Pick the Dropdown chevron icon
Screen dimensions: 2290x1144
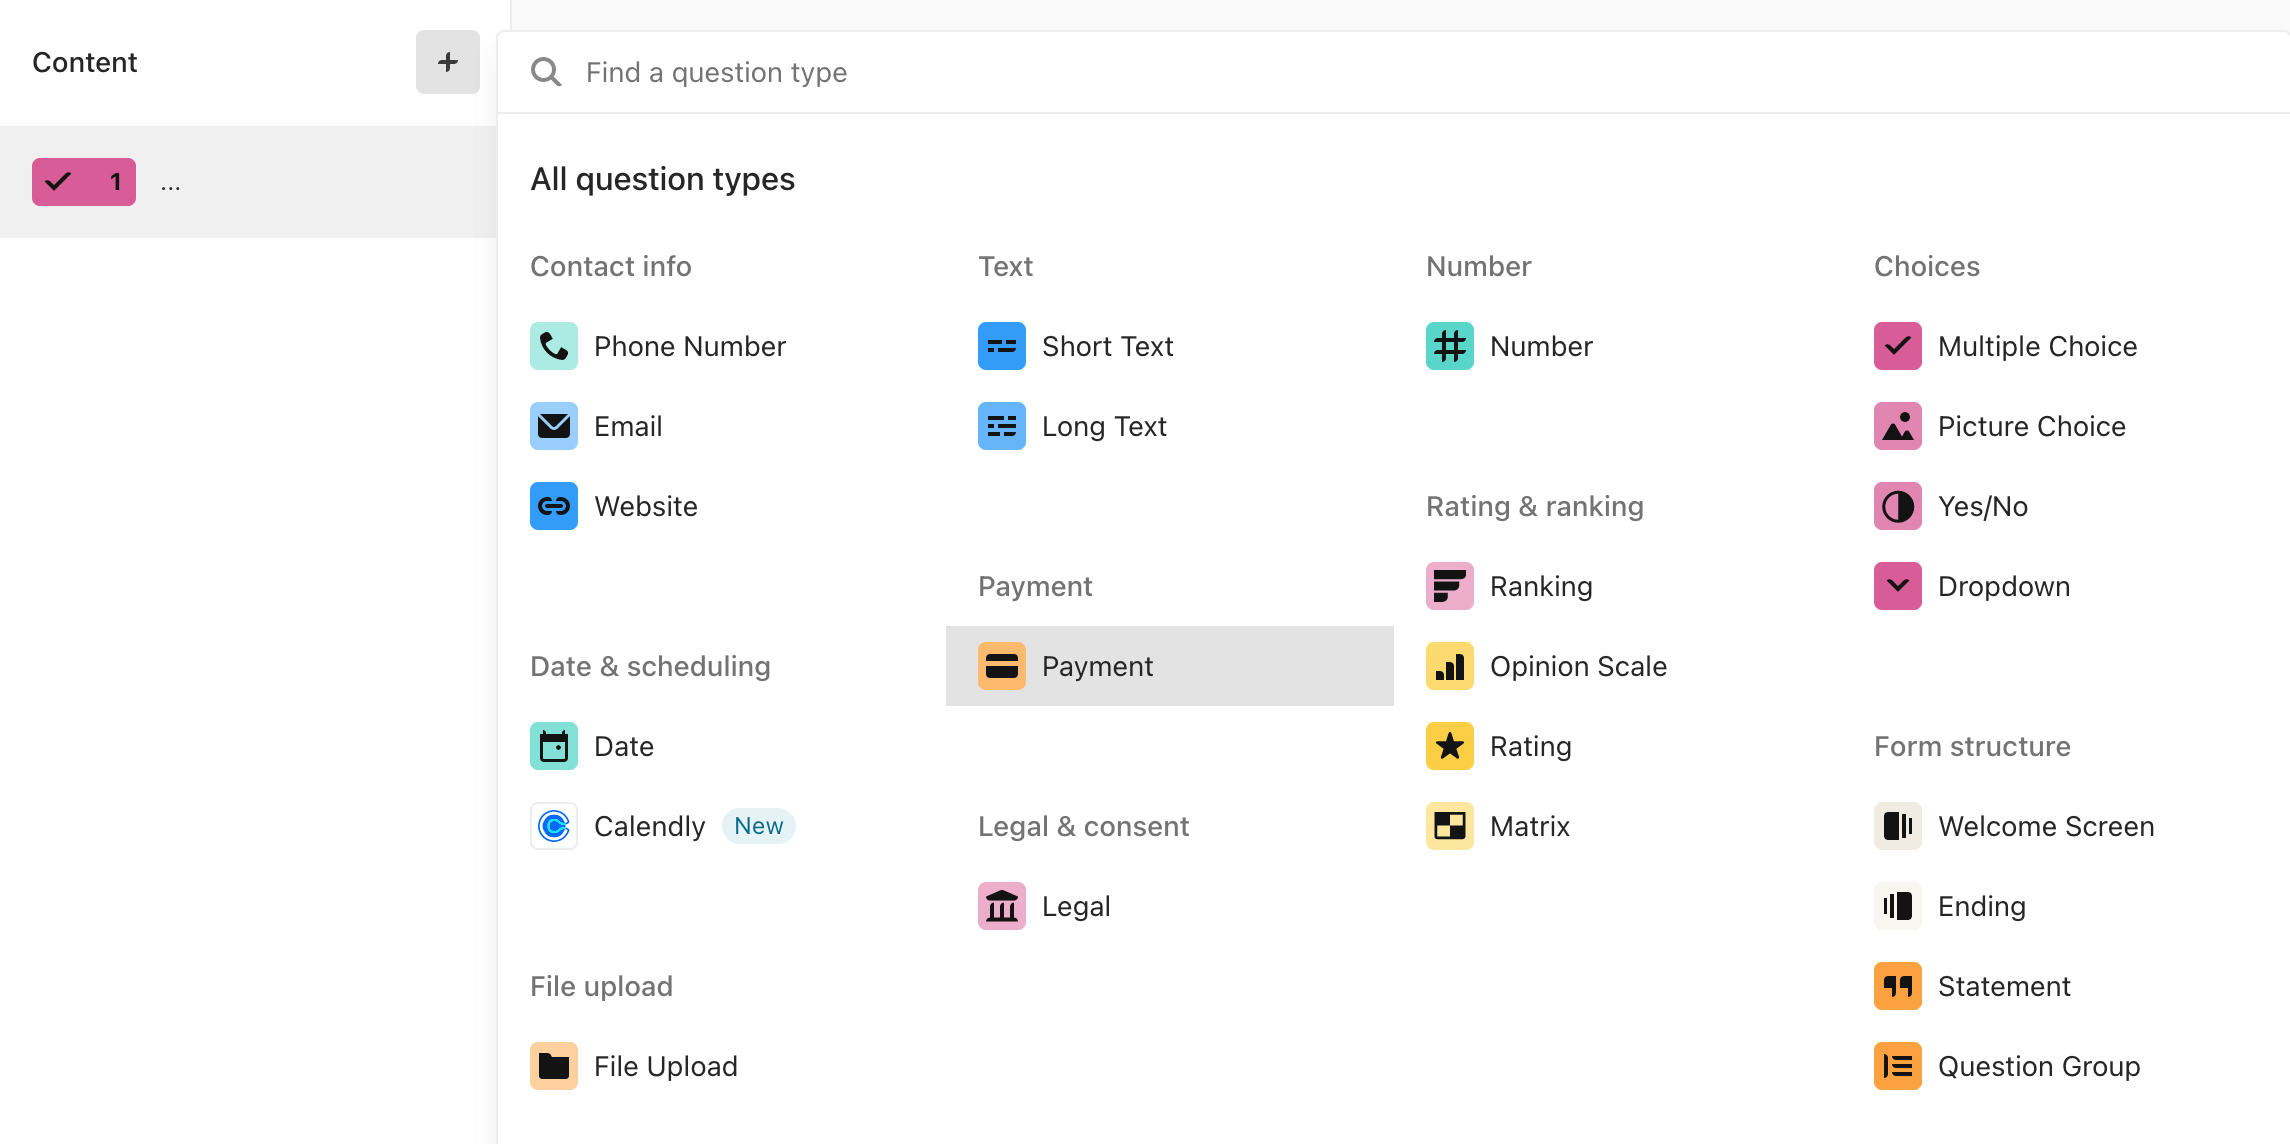tap(1897, 586)
